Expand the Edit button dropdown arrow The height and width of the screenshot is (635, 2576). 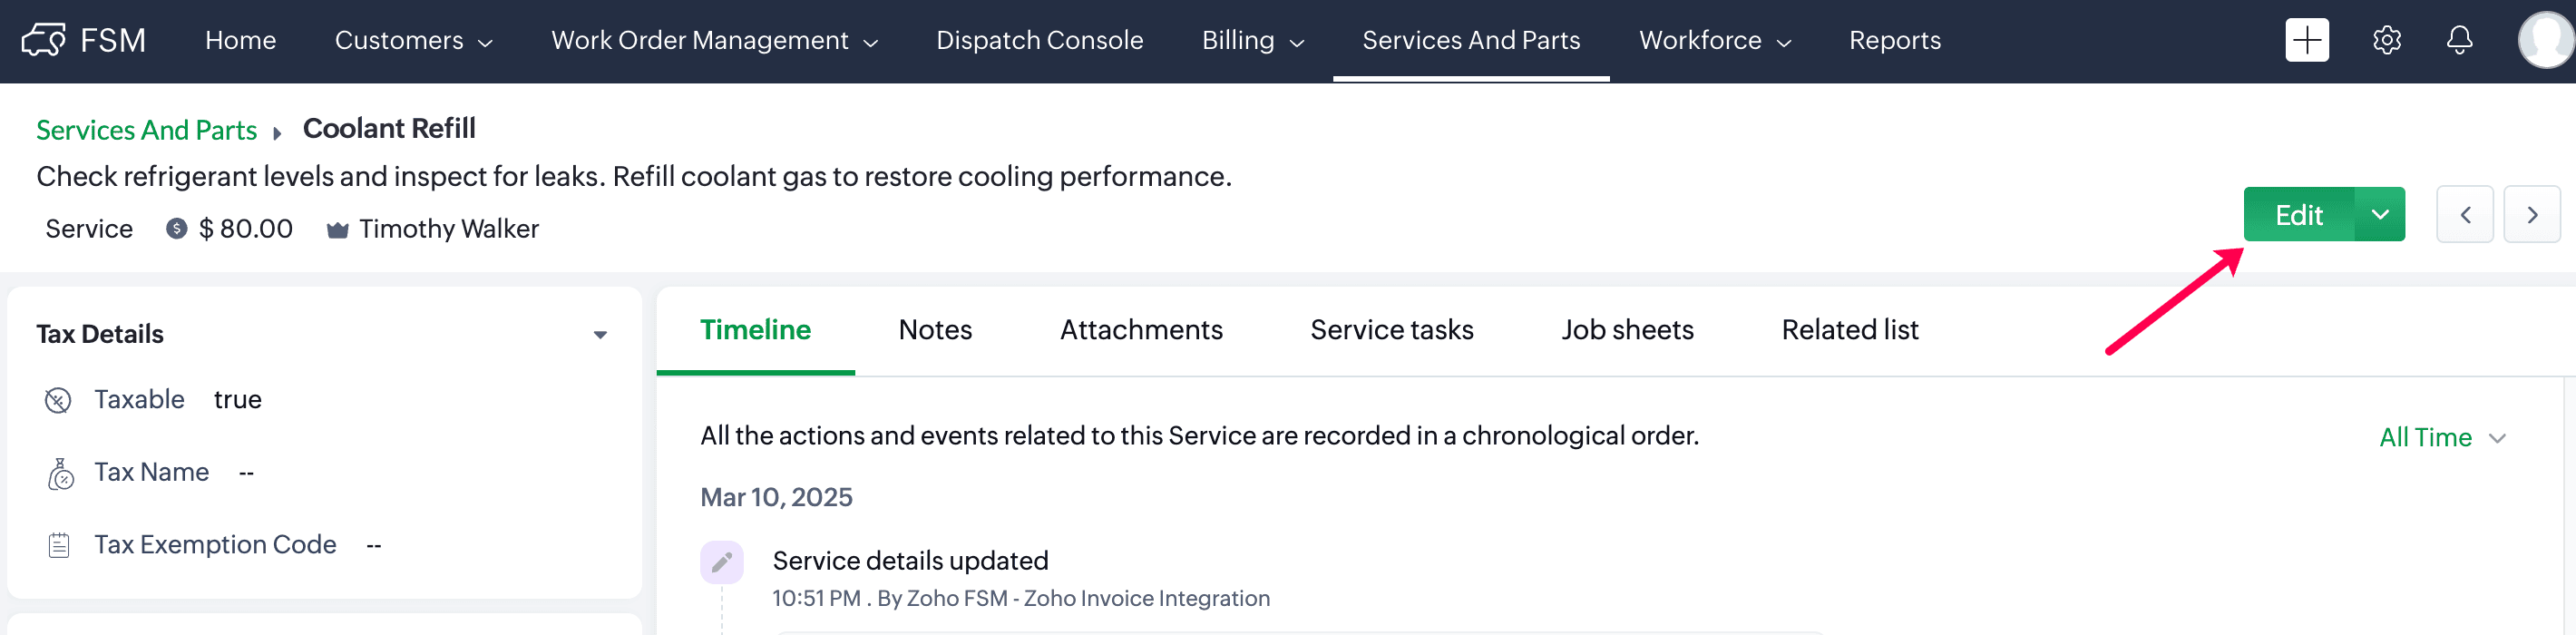[x=2380, y=215]
